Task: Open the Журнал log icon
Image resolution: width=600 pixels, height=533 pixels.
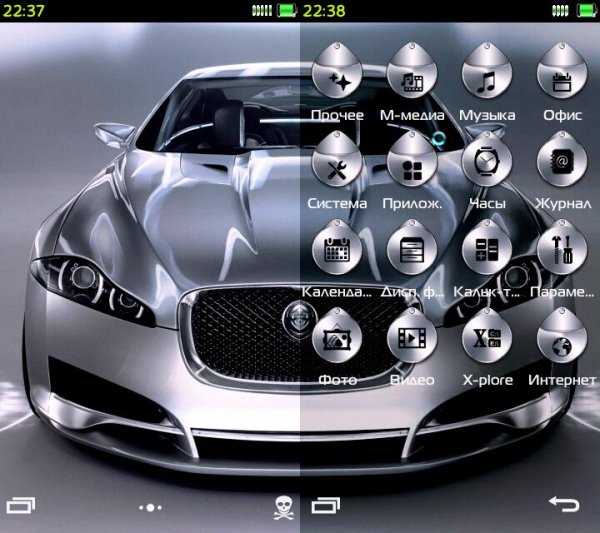Action: tap(562, 159)
